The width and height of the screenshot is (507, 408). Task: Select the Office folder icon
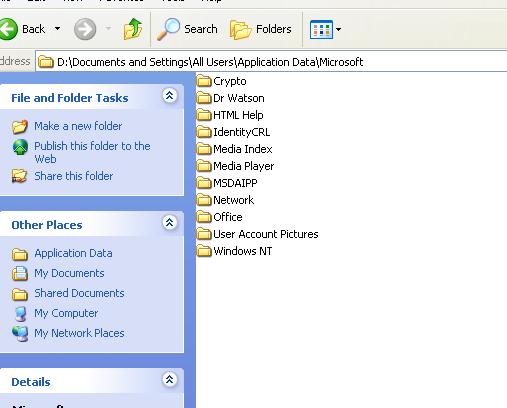204,217
